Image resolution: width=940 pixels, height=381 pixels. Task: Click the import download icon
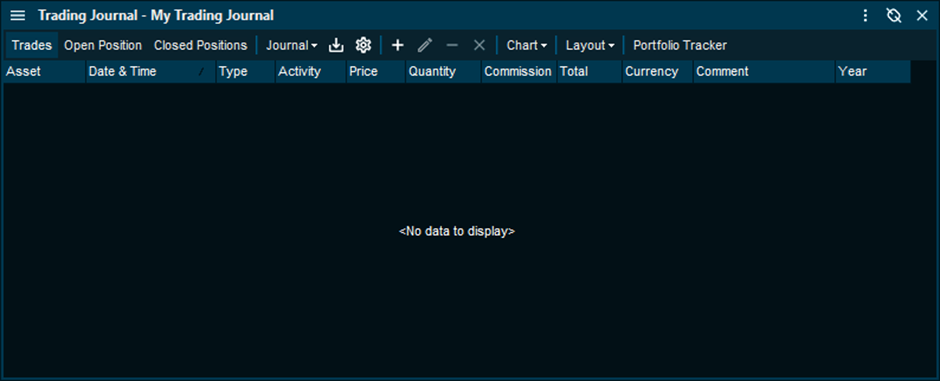337,46
